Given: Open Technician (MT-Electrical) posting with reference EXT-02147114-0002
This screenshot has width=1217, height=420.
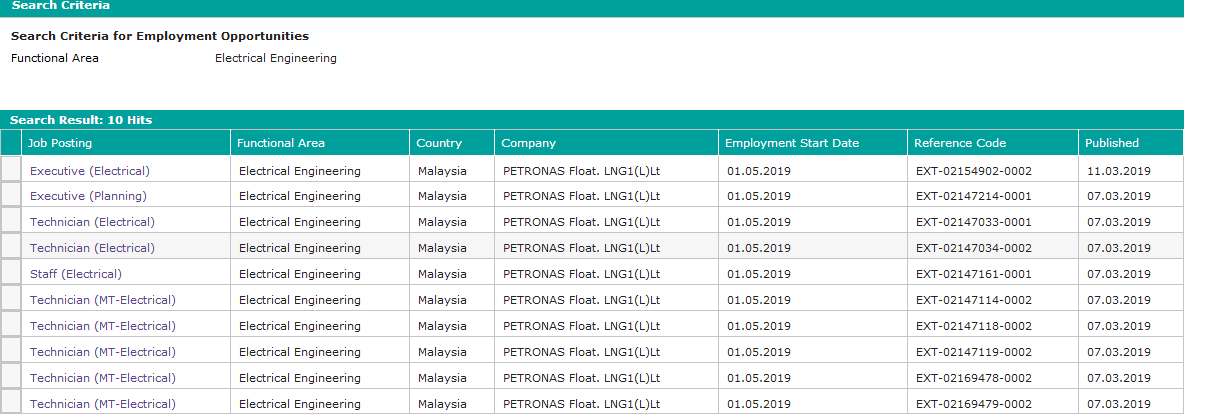Looking at the screenshot, I should point(102,300).
